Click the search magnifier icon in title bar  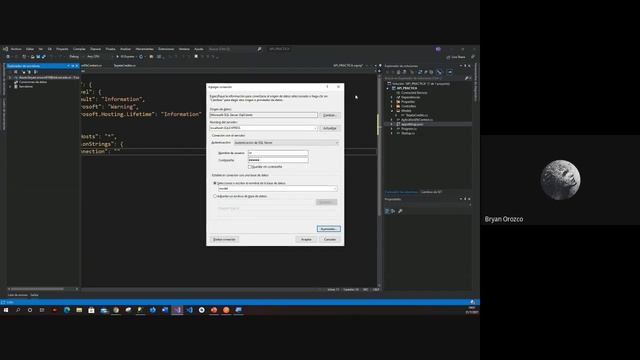(259, 49)
